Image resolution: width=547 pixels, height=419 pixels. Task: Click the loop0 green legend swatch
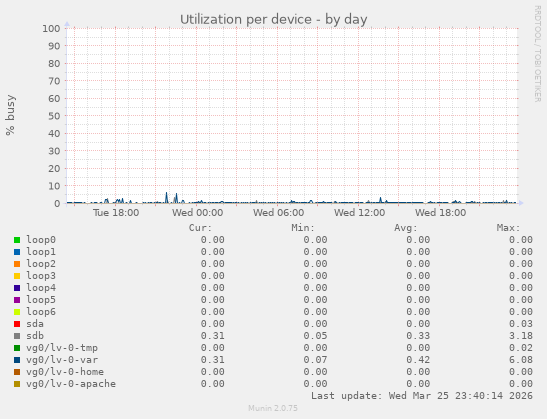click(17, 240)
